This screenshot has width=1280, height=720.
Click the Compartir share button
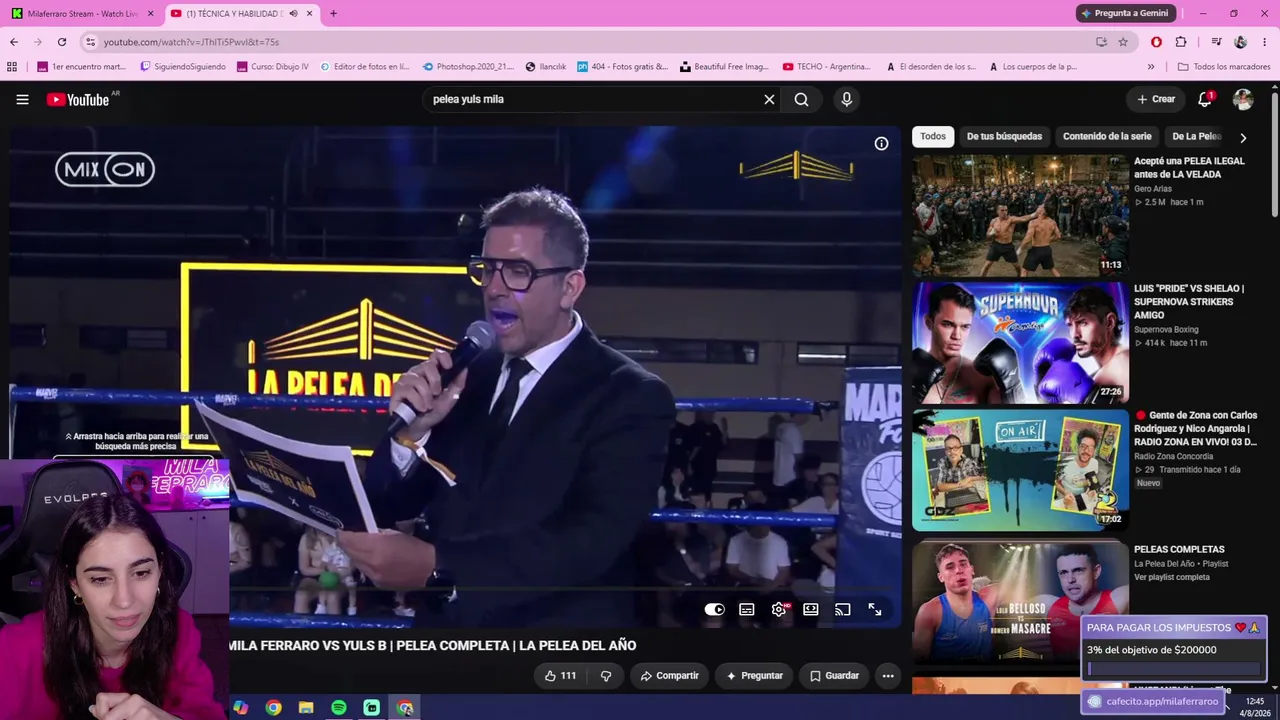tap(669, 675)
